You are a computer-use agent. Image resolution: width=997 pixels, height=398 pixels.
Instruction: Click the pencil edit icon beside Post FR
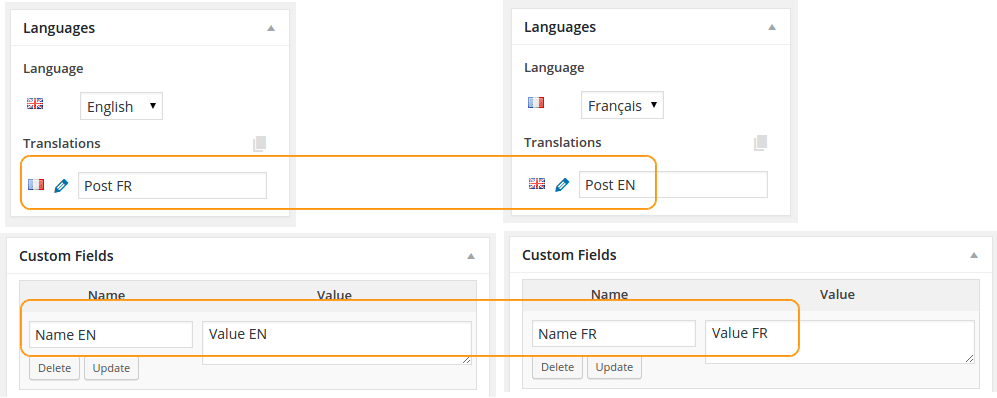(x=61, y=186)
